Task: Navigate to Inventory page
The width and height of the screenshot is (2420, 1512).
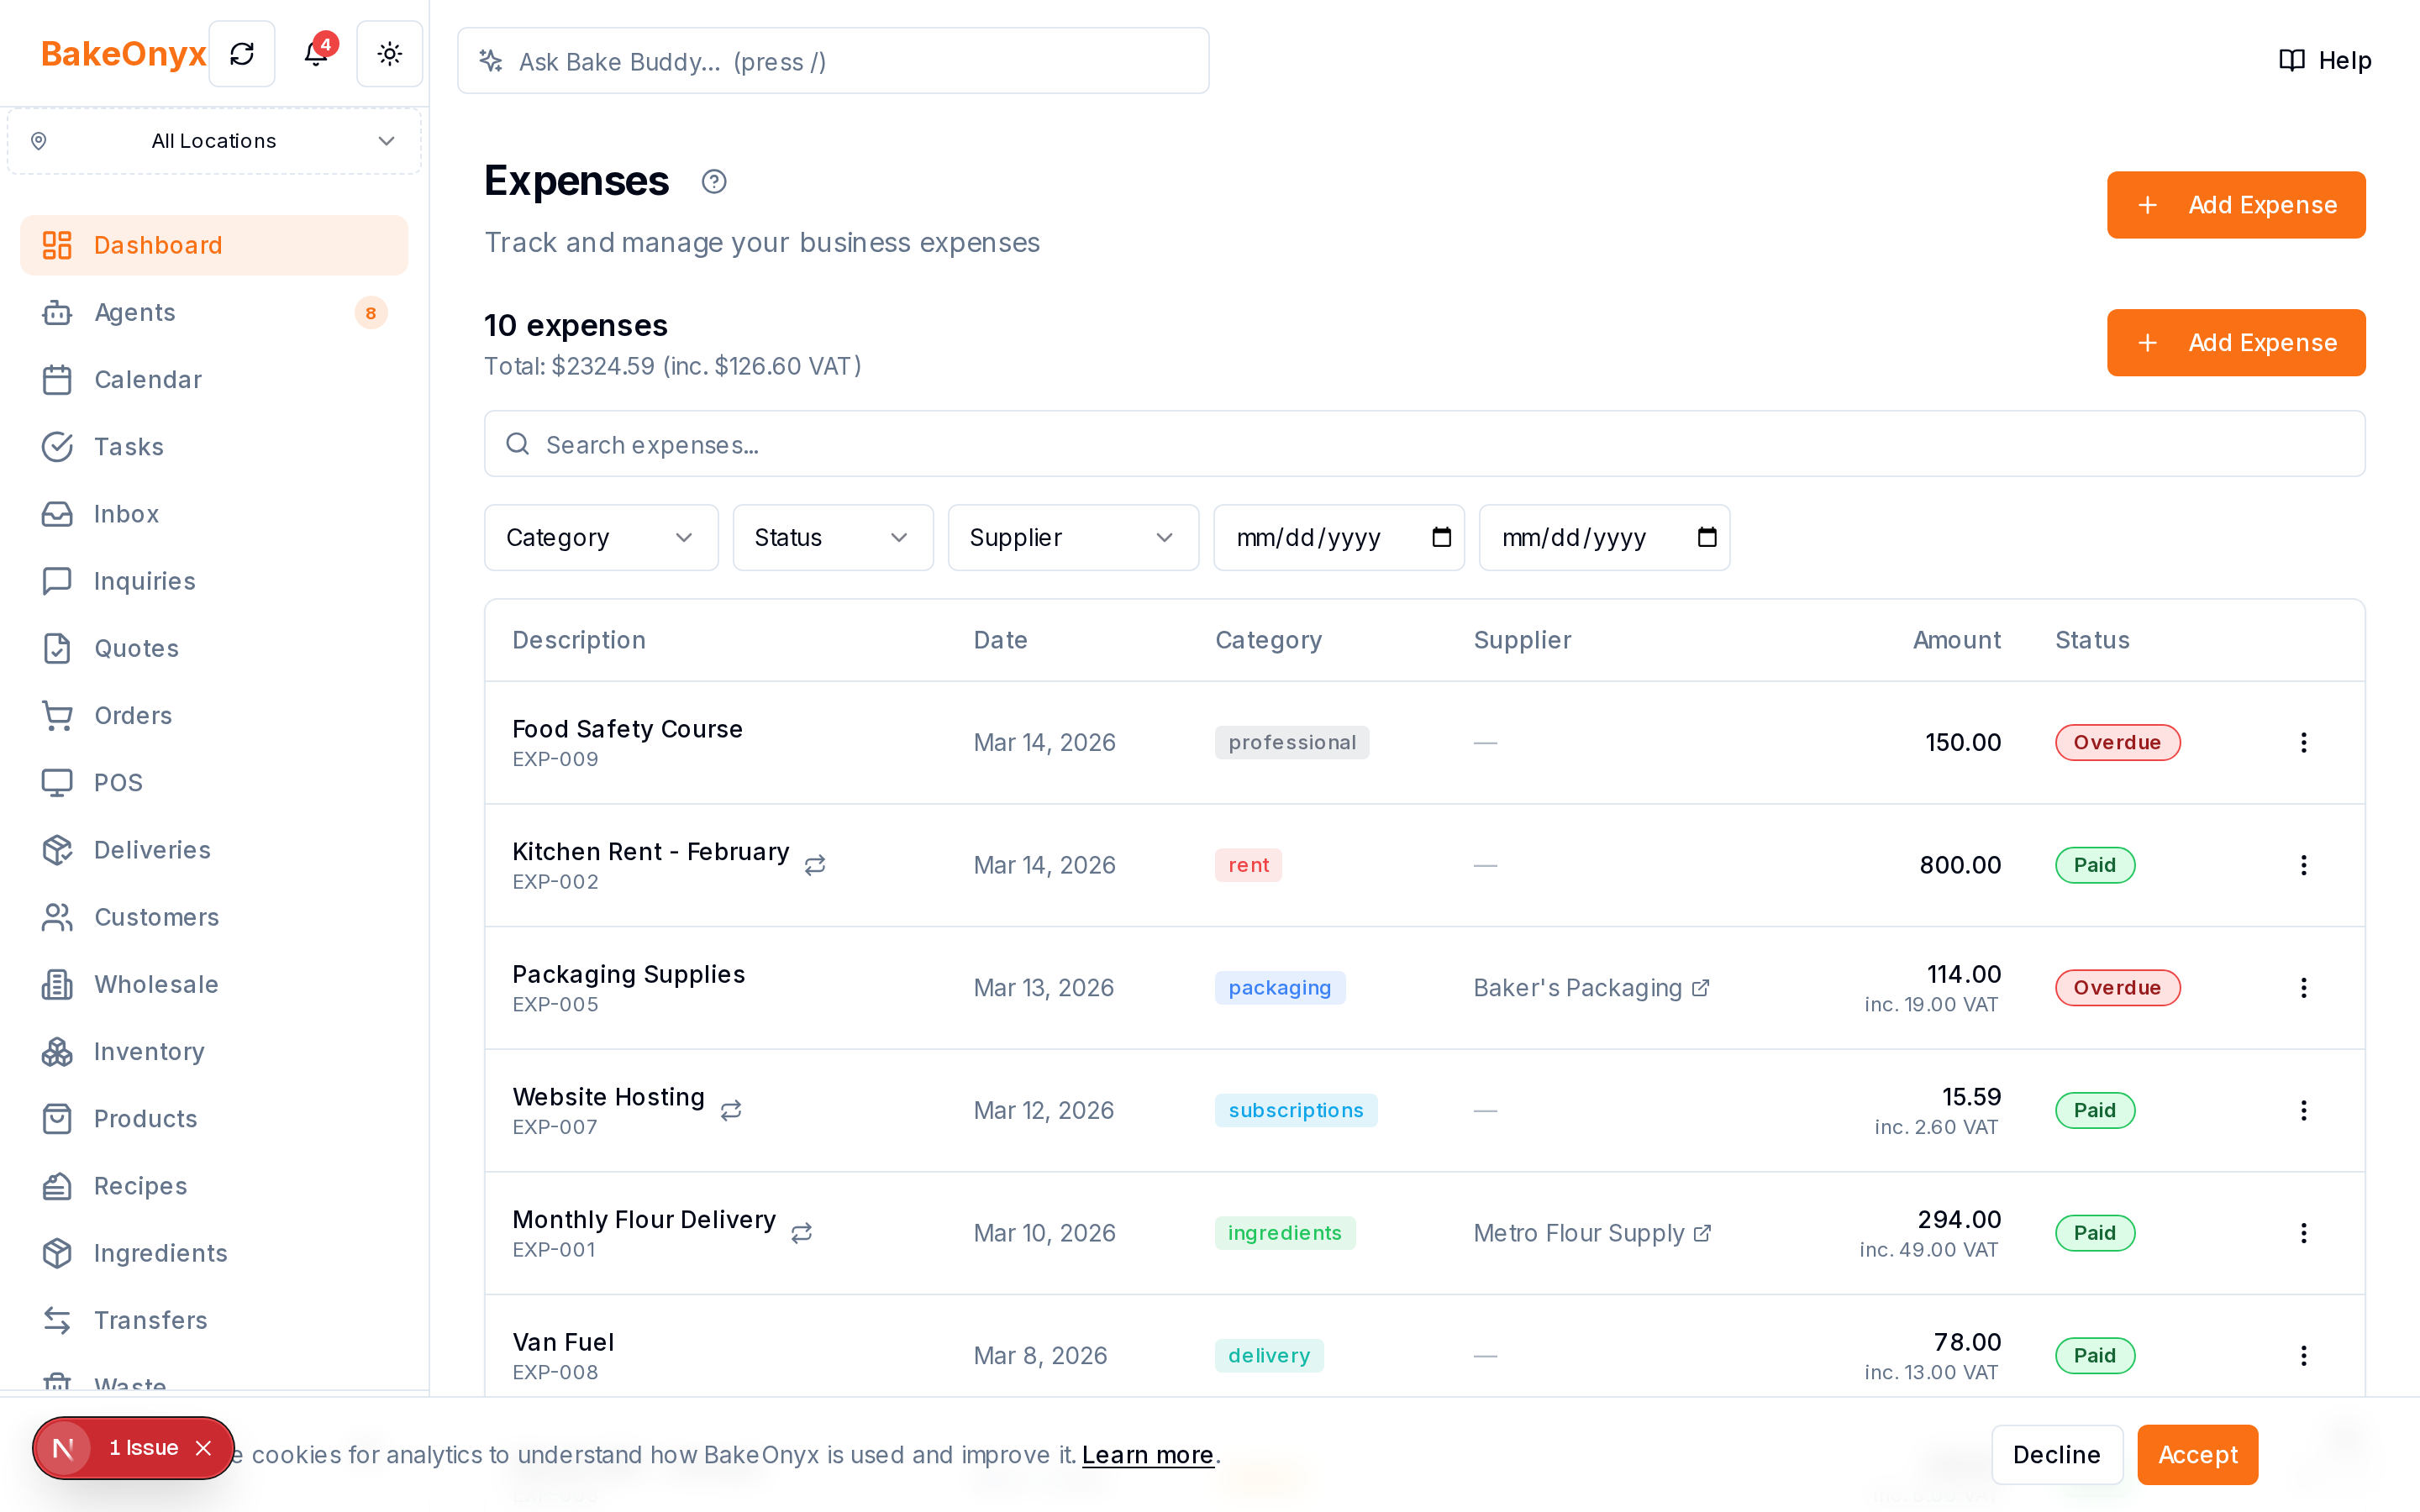Action: [x=214, y=1052]
